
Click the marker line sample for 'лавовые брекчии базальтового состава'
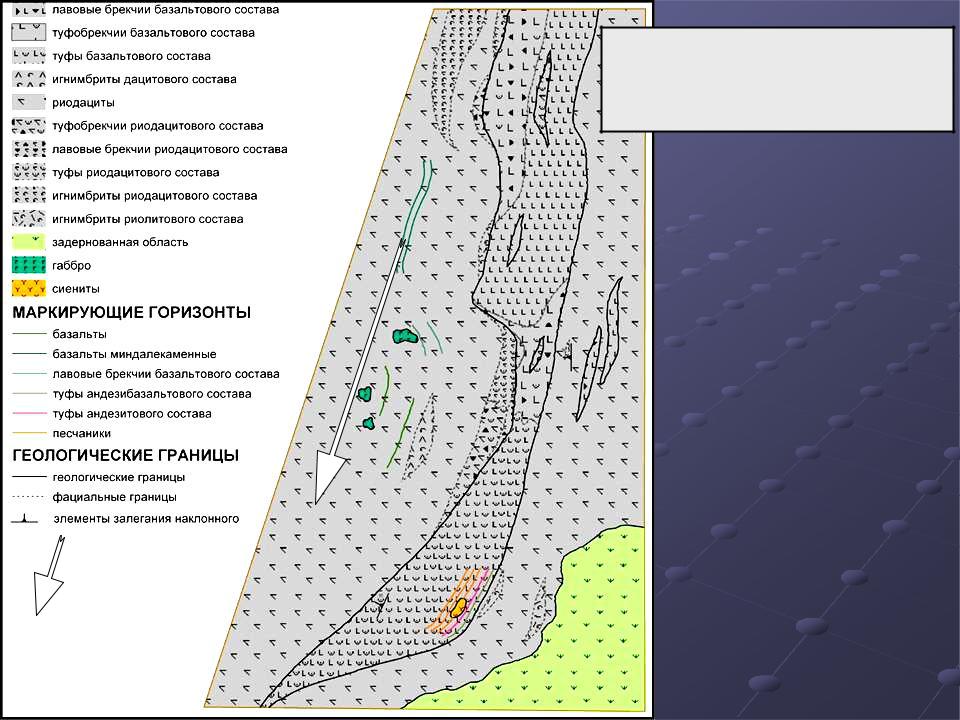point(29,373)
